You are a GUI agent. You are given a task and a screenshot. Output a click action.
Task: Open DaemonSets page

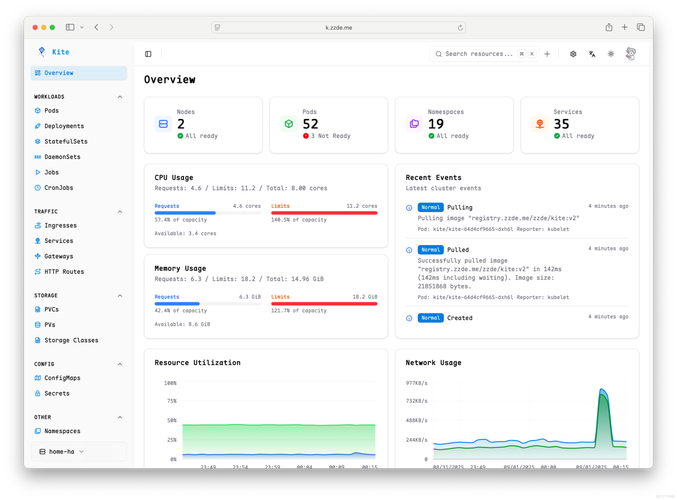click(x=62, y=157)
